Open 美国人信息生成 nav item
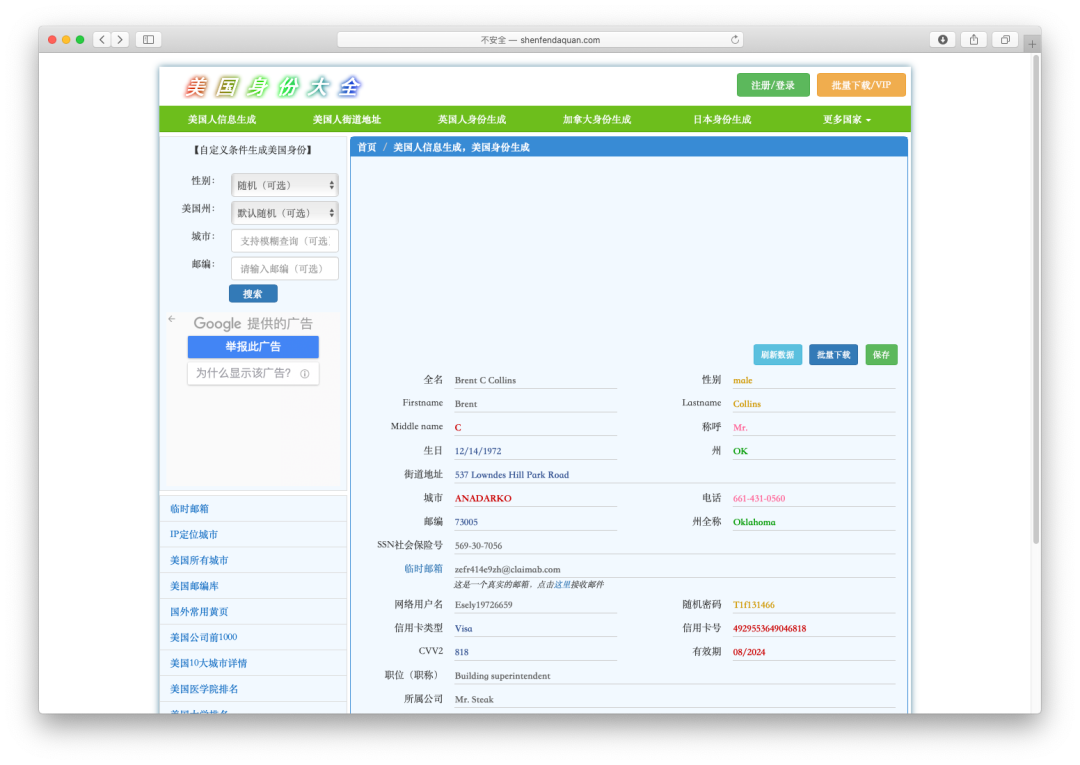 222,119
